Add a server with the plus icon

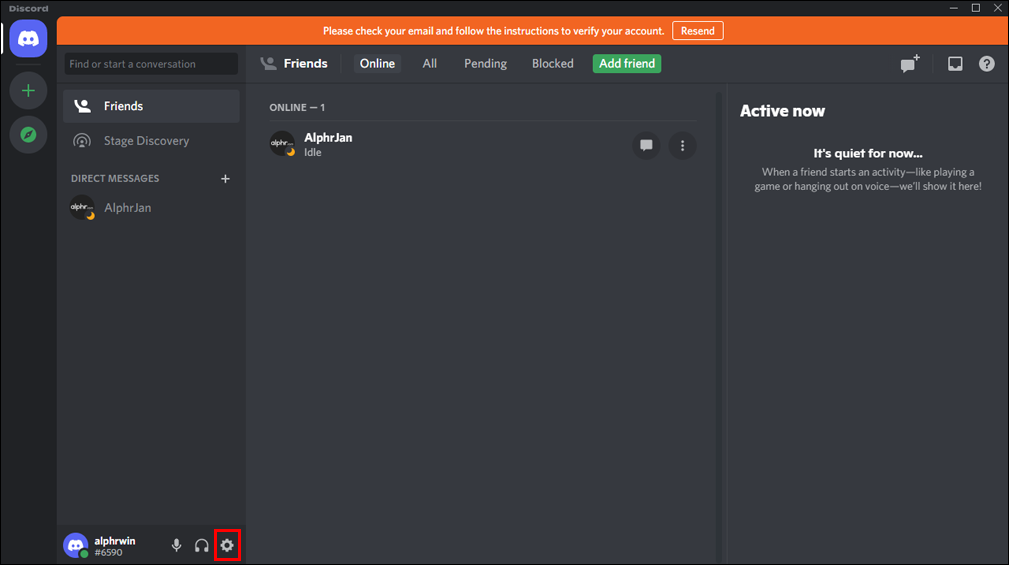(x=28, y=90)
